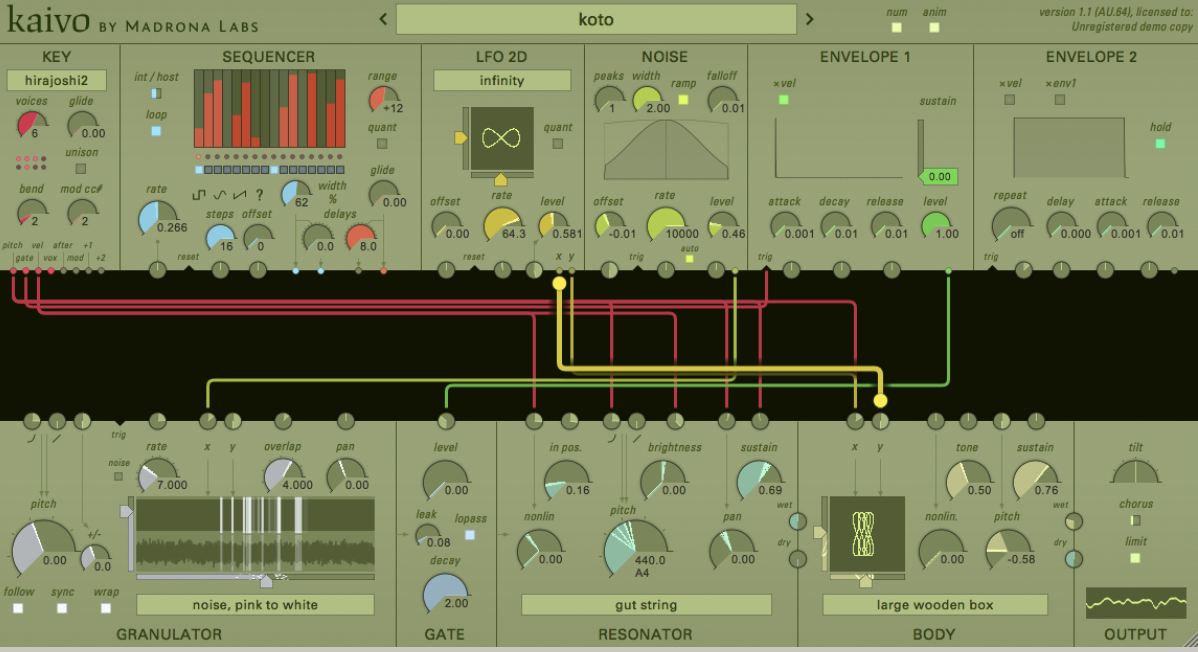Toggle the granulator sync checkbox
Screen dimensions: 1198x652
tap(62, 608)
